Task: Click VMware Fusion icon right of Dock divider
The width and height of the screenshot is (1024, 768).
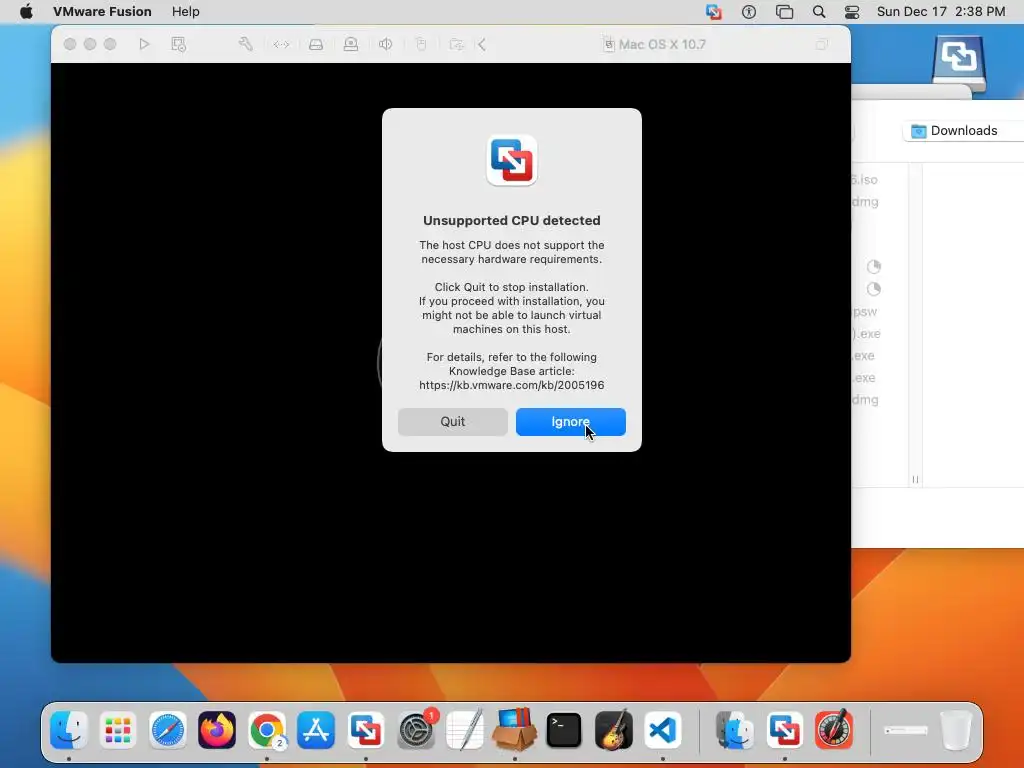Action: 784,729
